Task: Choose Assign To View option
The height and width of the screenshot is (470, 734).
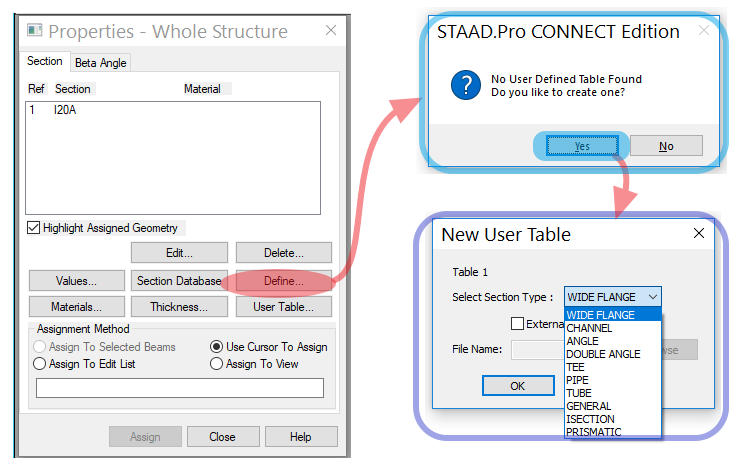Action: 216,364
